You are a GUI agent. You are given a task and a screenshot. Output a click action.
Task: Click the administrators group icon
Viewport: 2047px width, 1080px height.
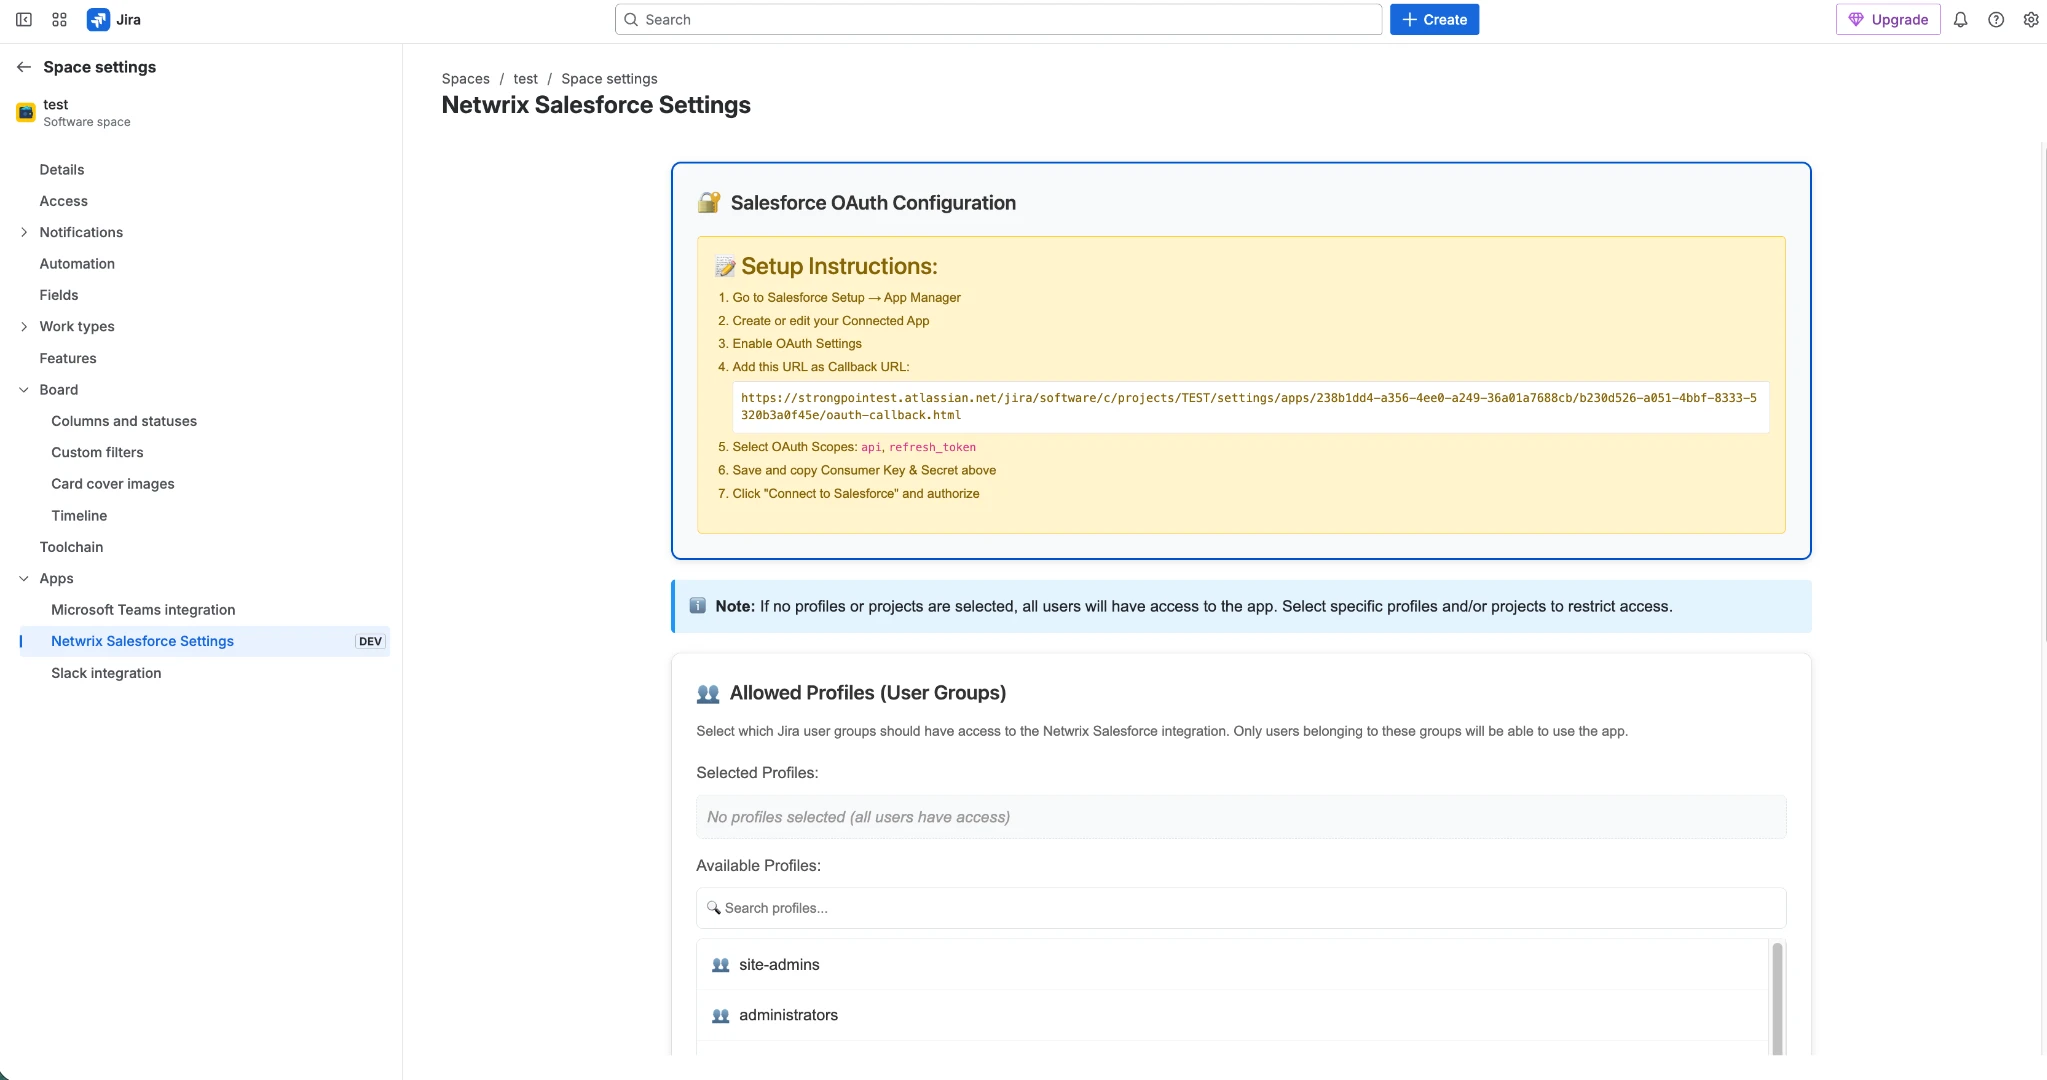pyautogui.click(x=720, y=1015)
